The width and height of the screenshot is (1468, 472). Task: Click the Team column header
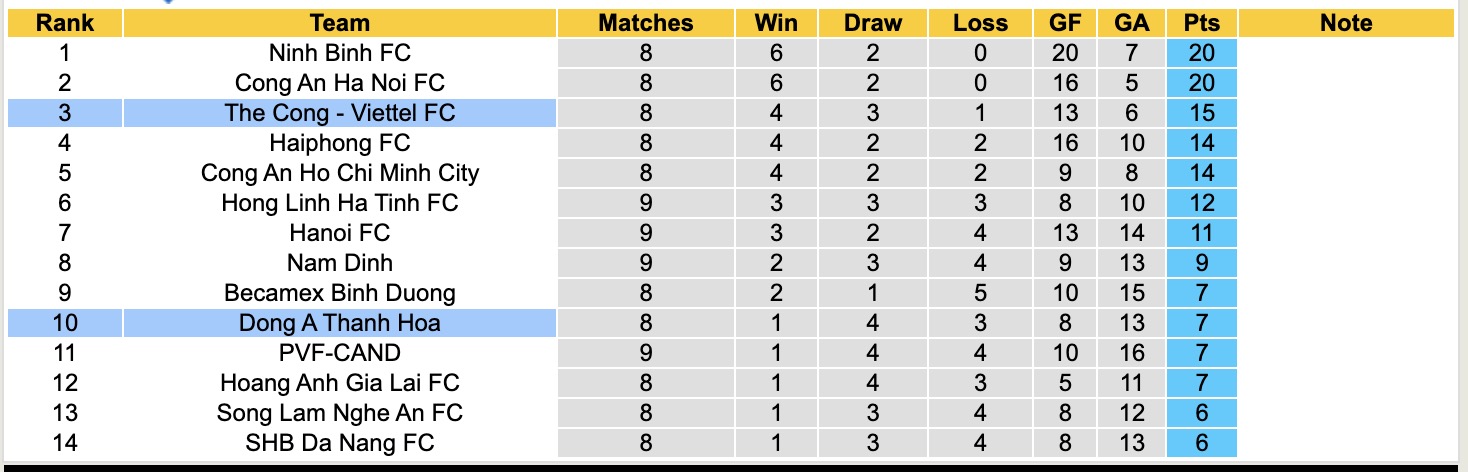click(x=340, y=23)
